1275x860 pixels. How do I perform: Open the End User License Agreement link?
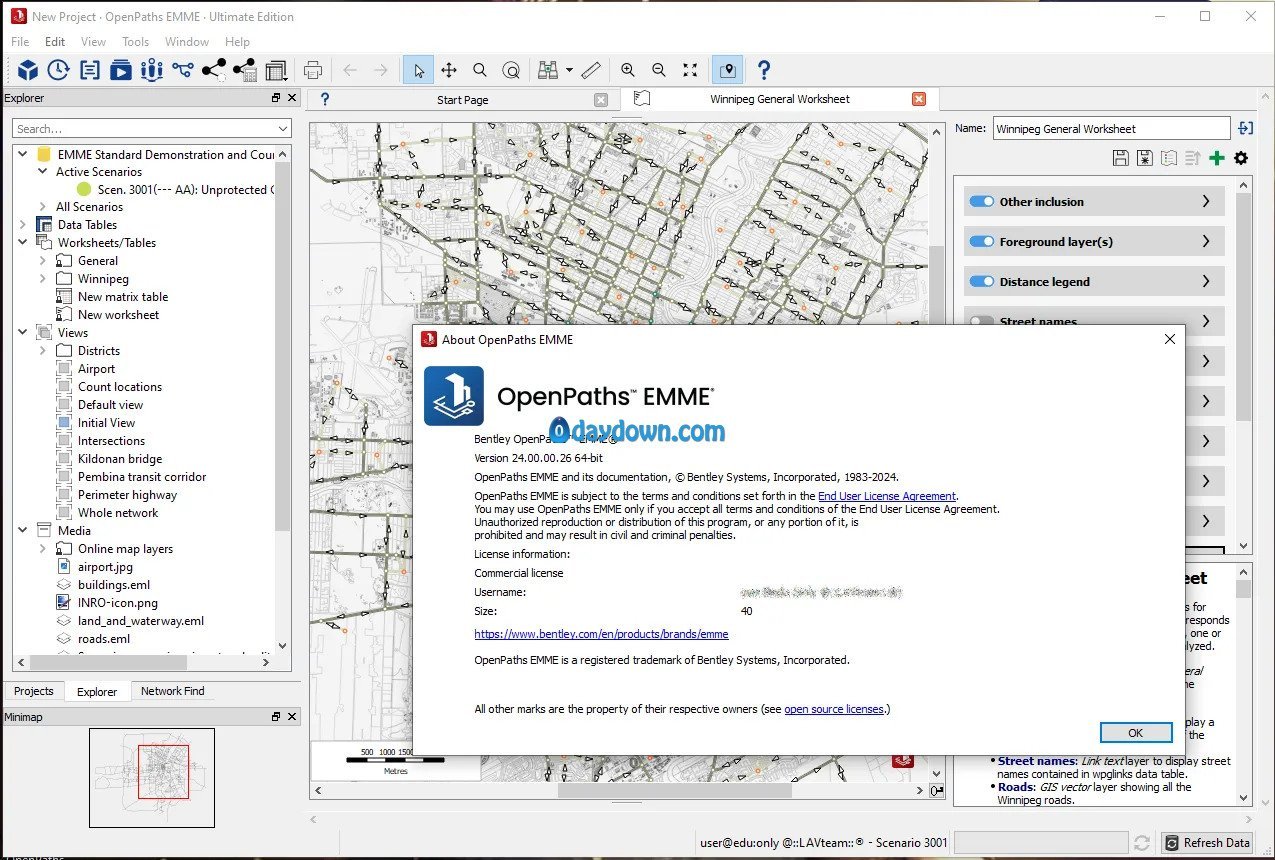click(887, 496)
